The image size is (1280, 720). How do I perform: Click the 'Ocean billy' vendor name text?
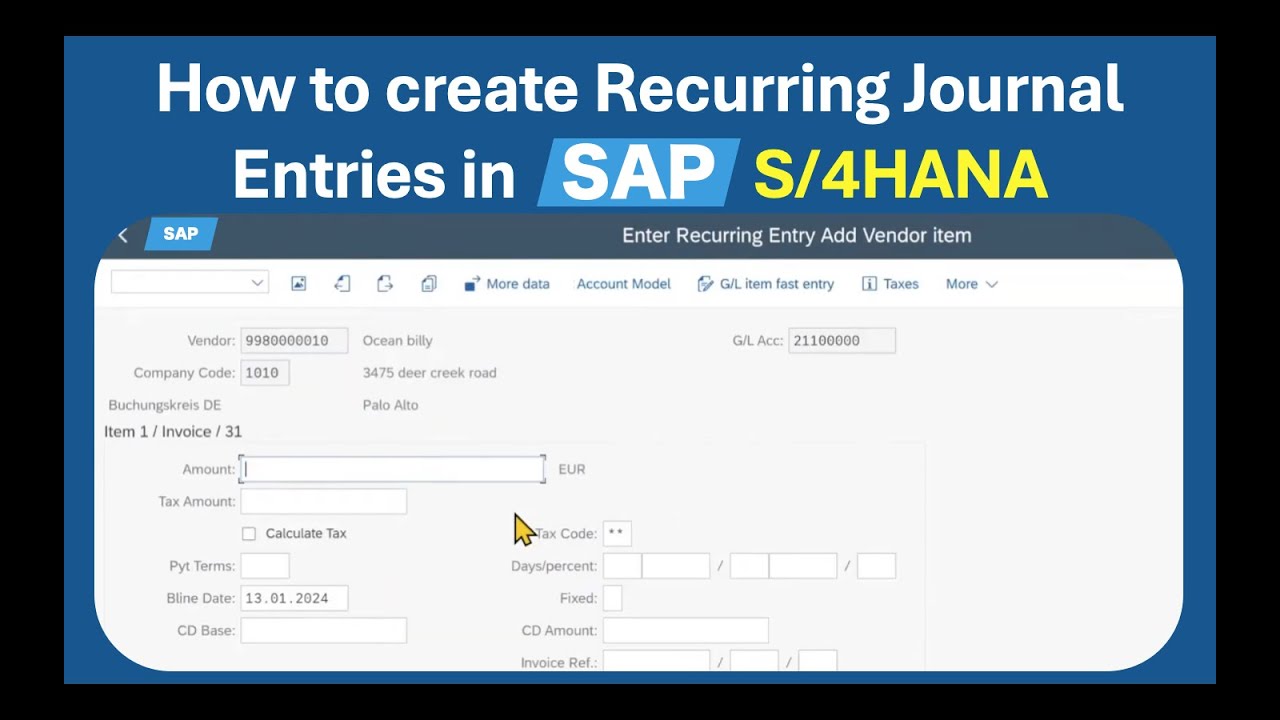[398, 340]
